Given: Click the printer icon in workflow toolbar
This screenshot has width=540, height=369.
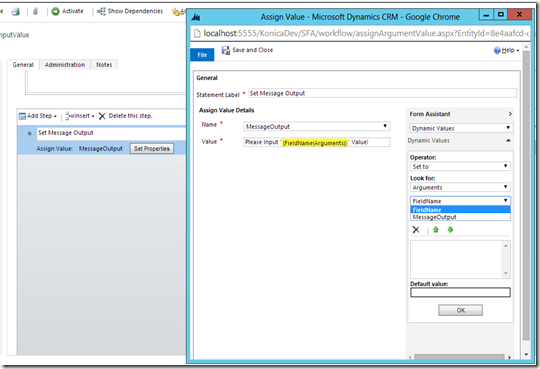Looking at the screenshot, I should pyautogui.click(x=15, y=11).
